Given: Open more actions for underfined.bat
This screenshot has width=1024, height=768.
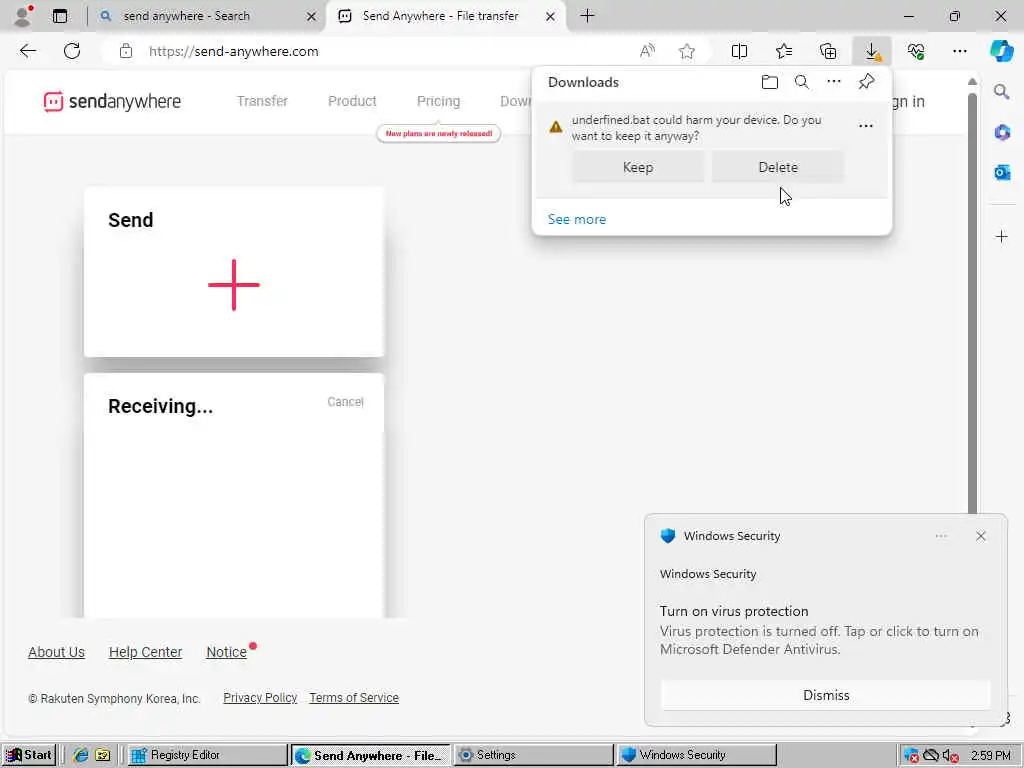Looking at the screenshot, I should [866, 125].
